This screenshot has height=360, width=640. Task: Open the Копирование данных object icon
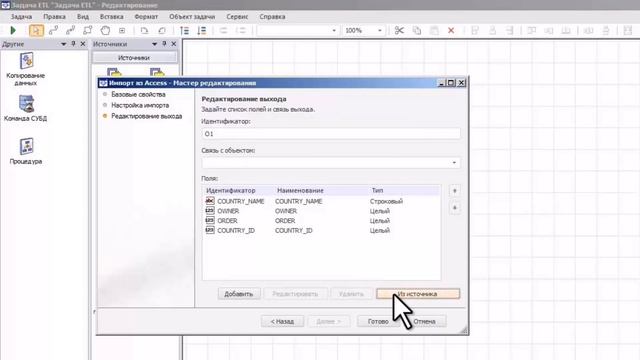tap(26, 61)
